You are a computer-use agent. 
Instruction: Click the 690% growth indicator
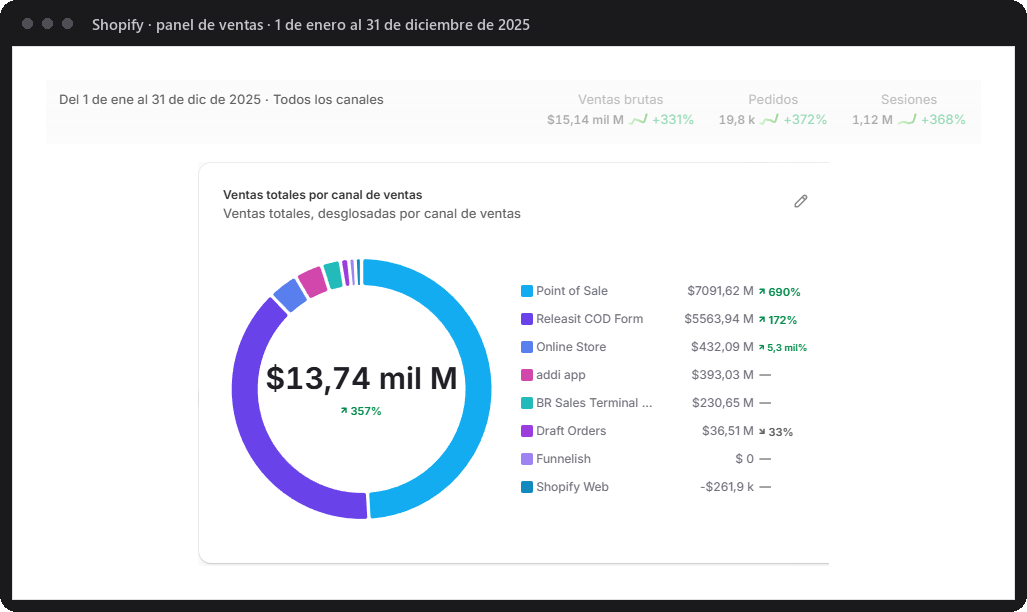(x=779, y=292)
